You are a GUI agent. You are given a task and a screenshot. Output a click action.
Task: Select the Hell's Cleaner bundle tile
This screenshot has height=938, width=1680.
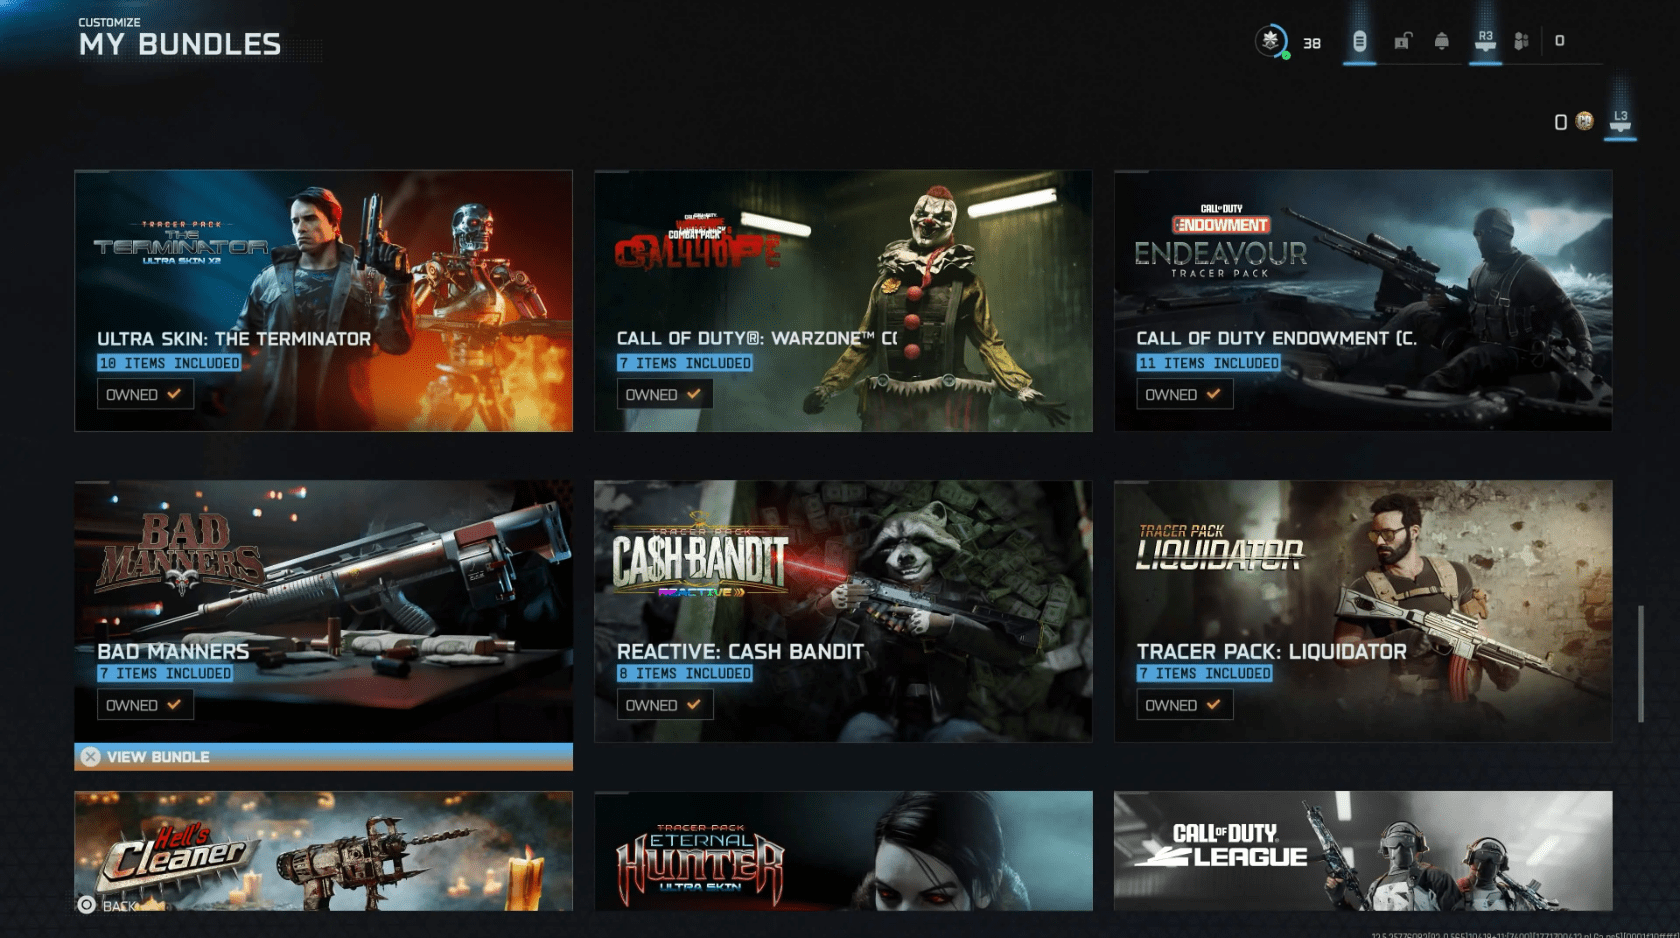click(323, 850)
